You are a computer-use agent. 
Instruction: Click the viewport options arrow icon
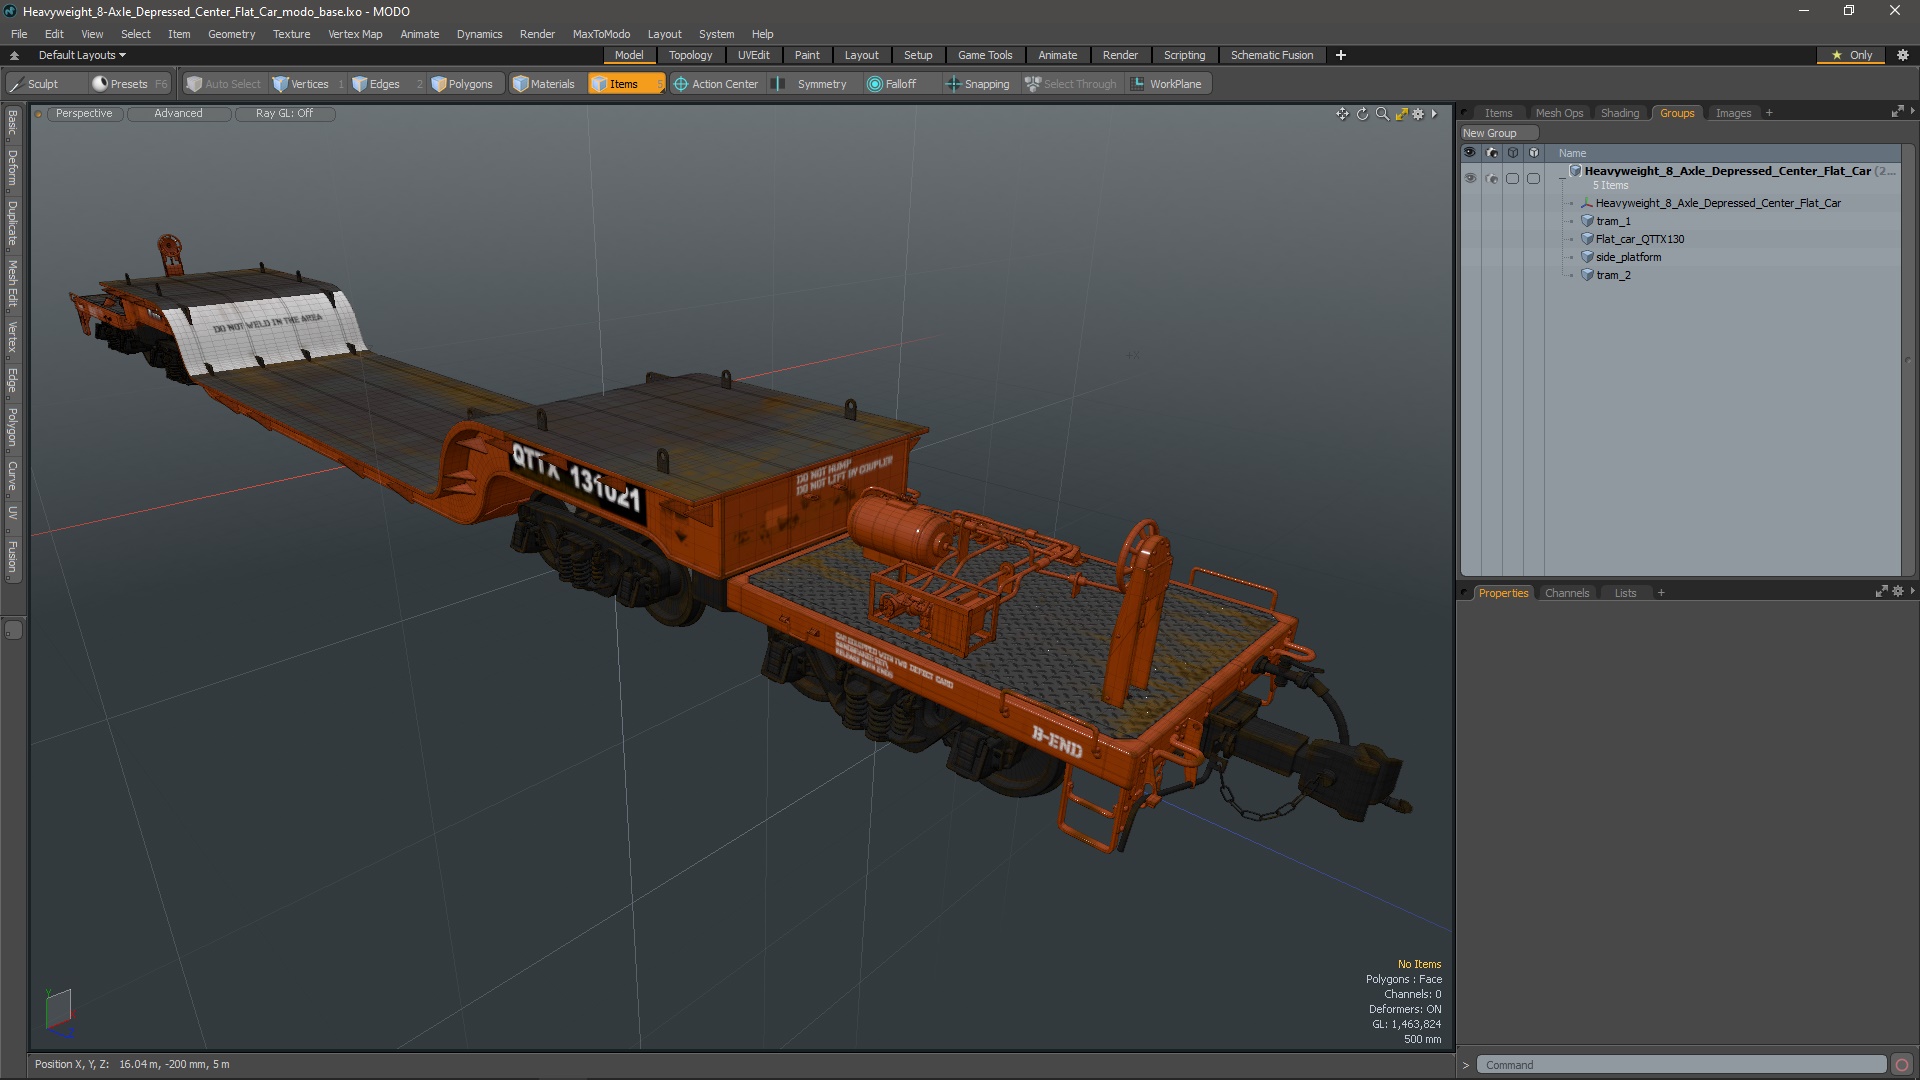(x=1434, y=114)
